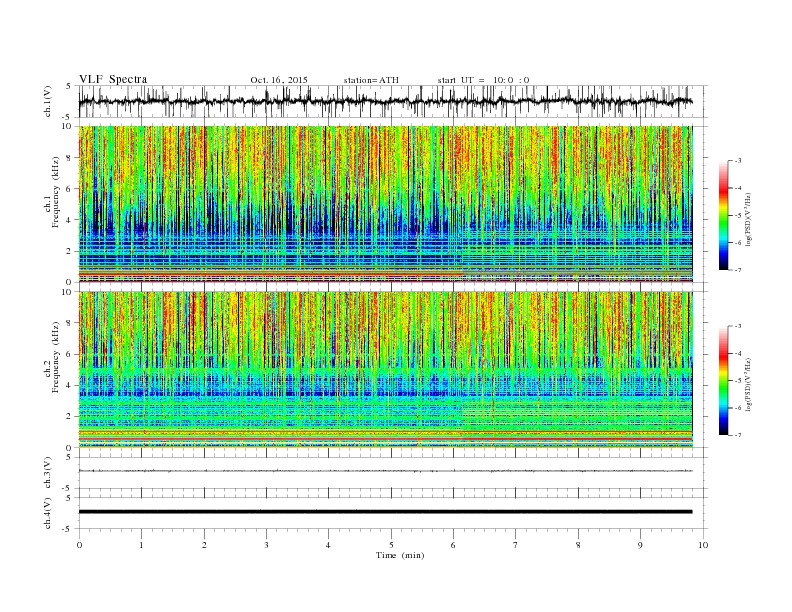This screenshot has width=792, height=612.
Task: Click the ch.3 voltage trace line
Action: pyautogui.click(x=385, y=471)
